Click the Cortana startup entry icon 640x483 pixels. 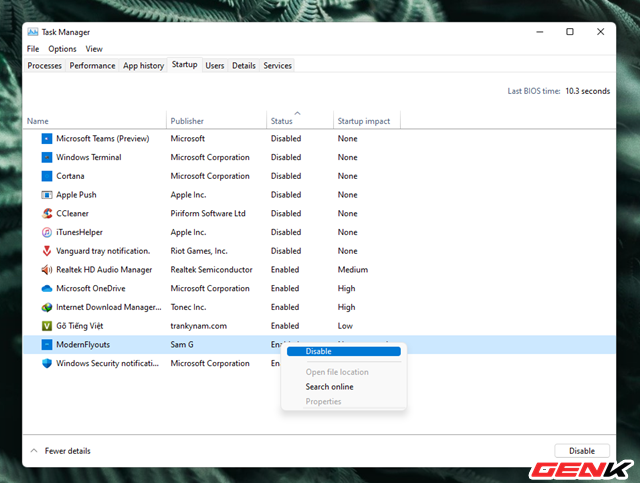point(47,176)
